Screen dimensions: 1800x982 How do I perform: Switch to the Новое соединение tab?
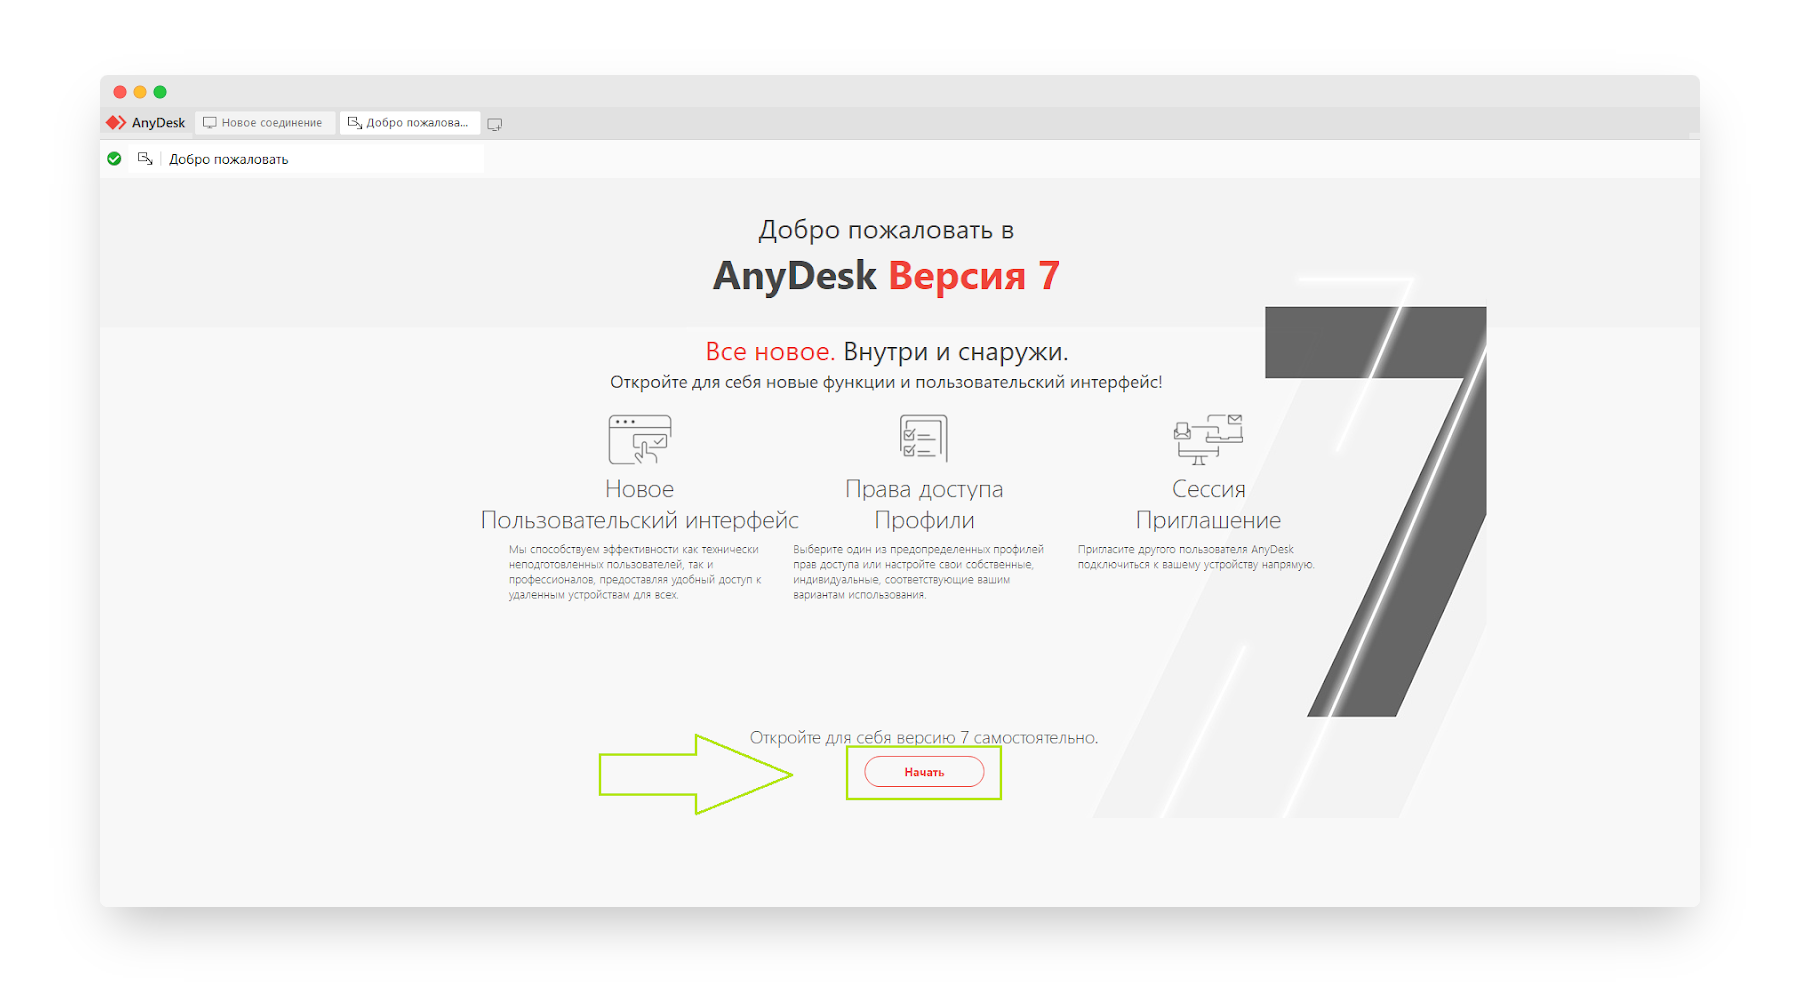point(265,123)
